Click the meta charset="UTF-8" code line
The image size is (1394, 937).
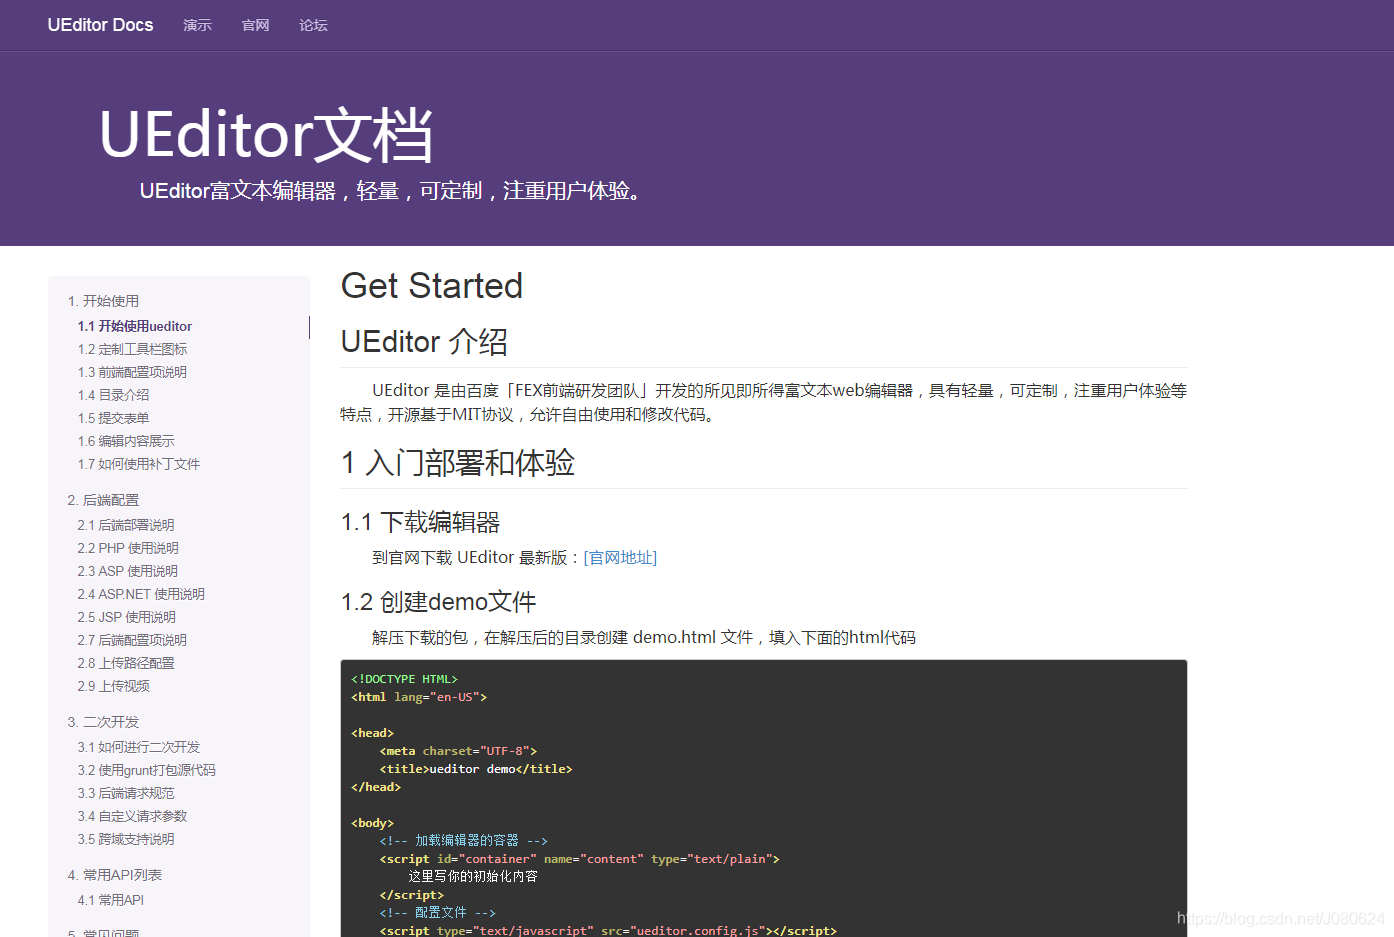click(458, 751)
